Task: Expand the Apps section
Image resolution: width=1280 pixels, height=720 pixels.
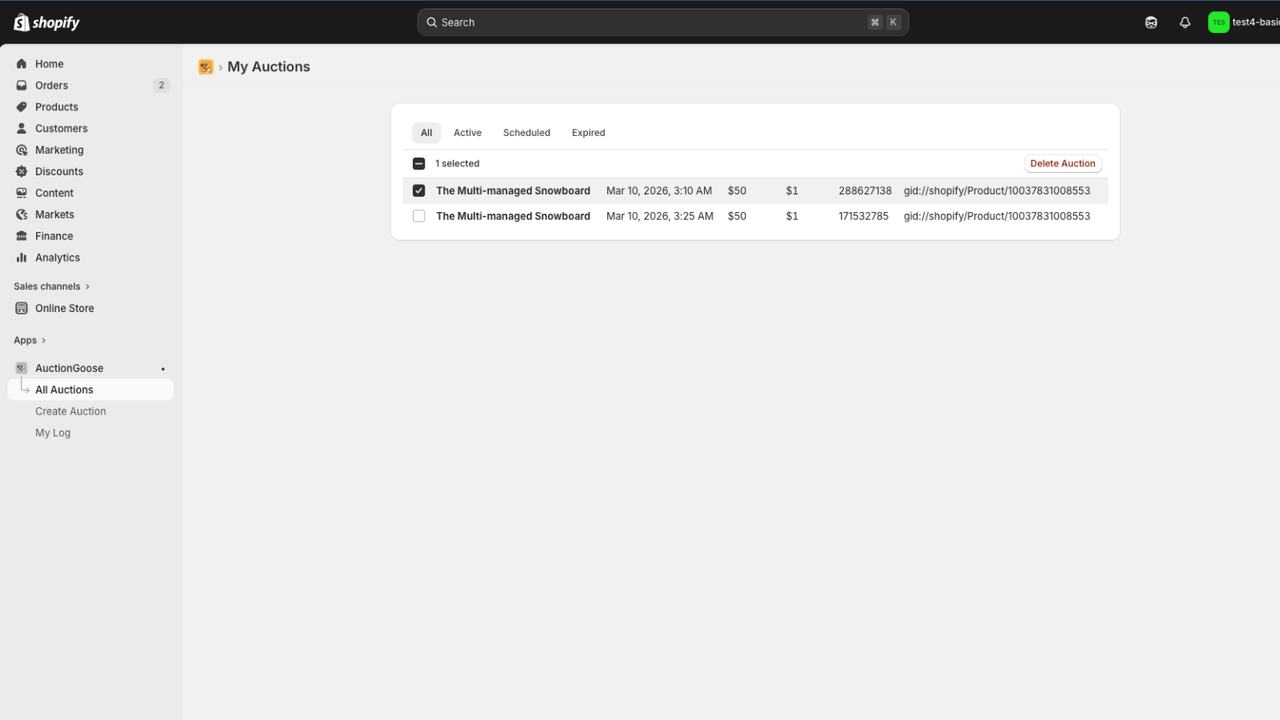Action: (30, 340)
